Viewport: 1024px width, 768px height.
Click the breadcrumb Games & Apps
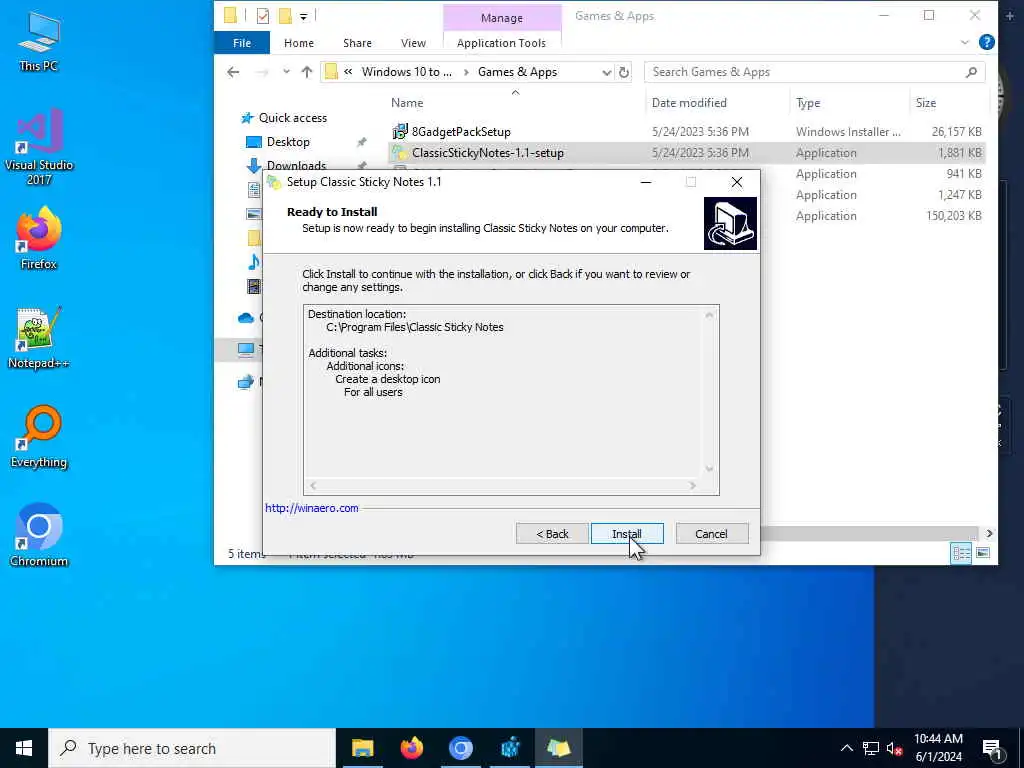(x=517, y=72)
